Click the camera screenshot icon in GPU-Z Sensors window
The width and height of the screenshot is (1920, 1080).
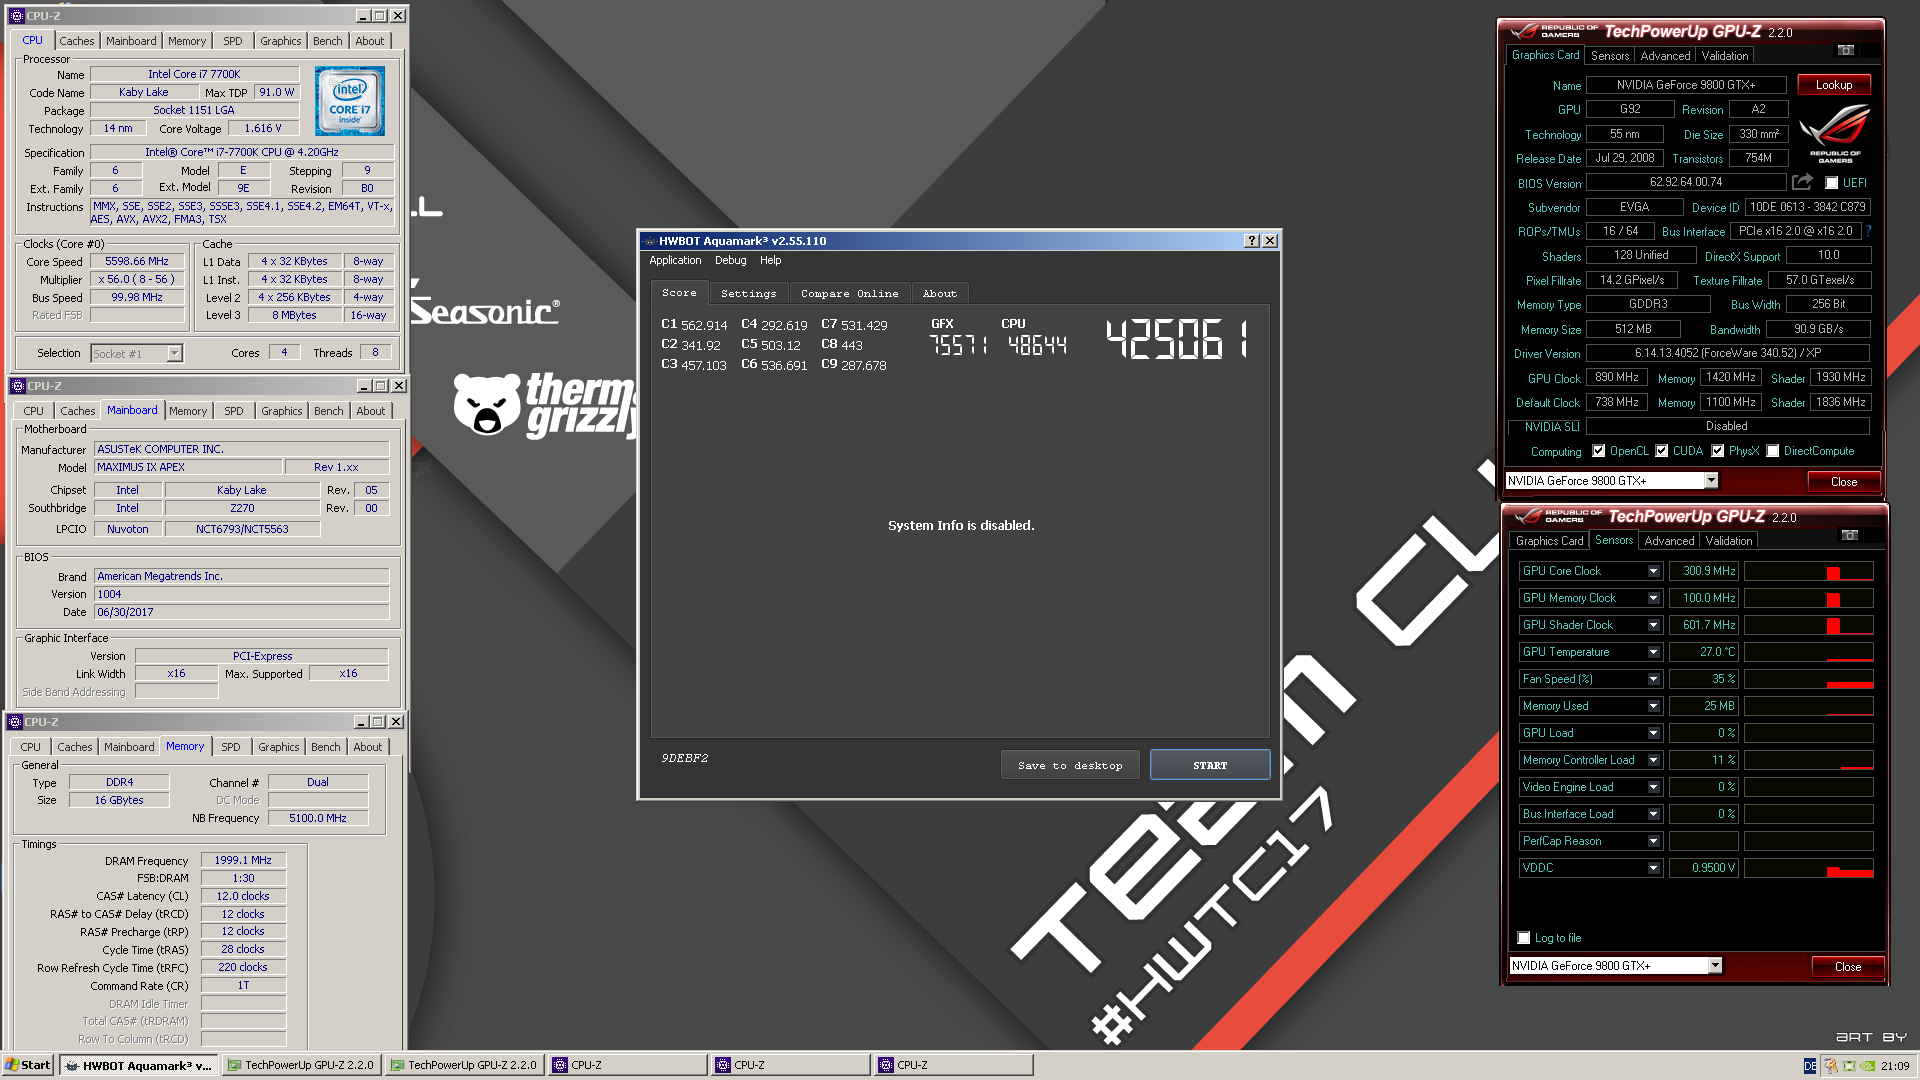[x=1850, y=535]
